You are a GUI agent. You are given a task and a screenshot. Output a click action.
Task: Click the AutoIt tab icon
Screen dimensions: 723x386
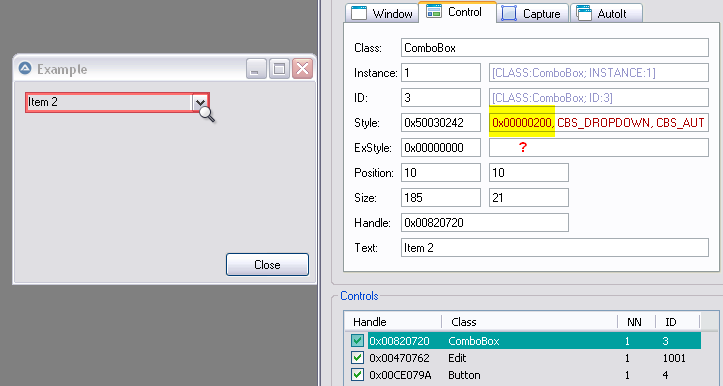[x=584, y=13]
